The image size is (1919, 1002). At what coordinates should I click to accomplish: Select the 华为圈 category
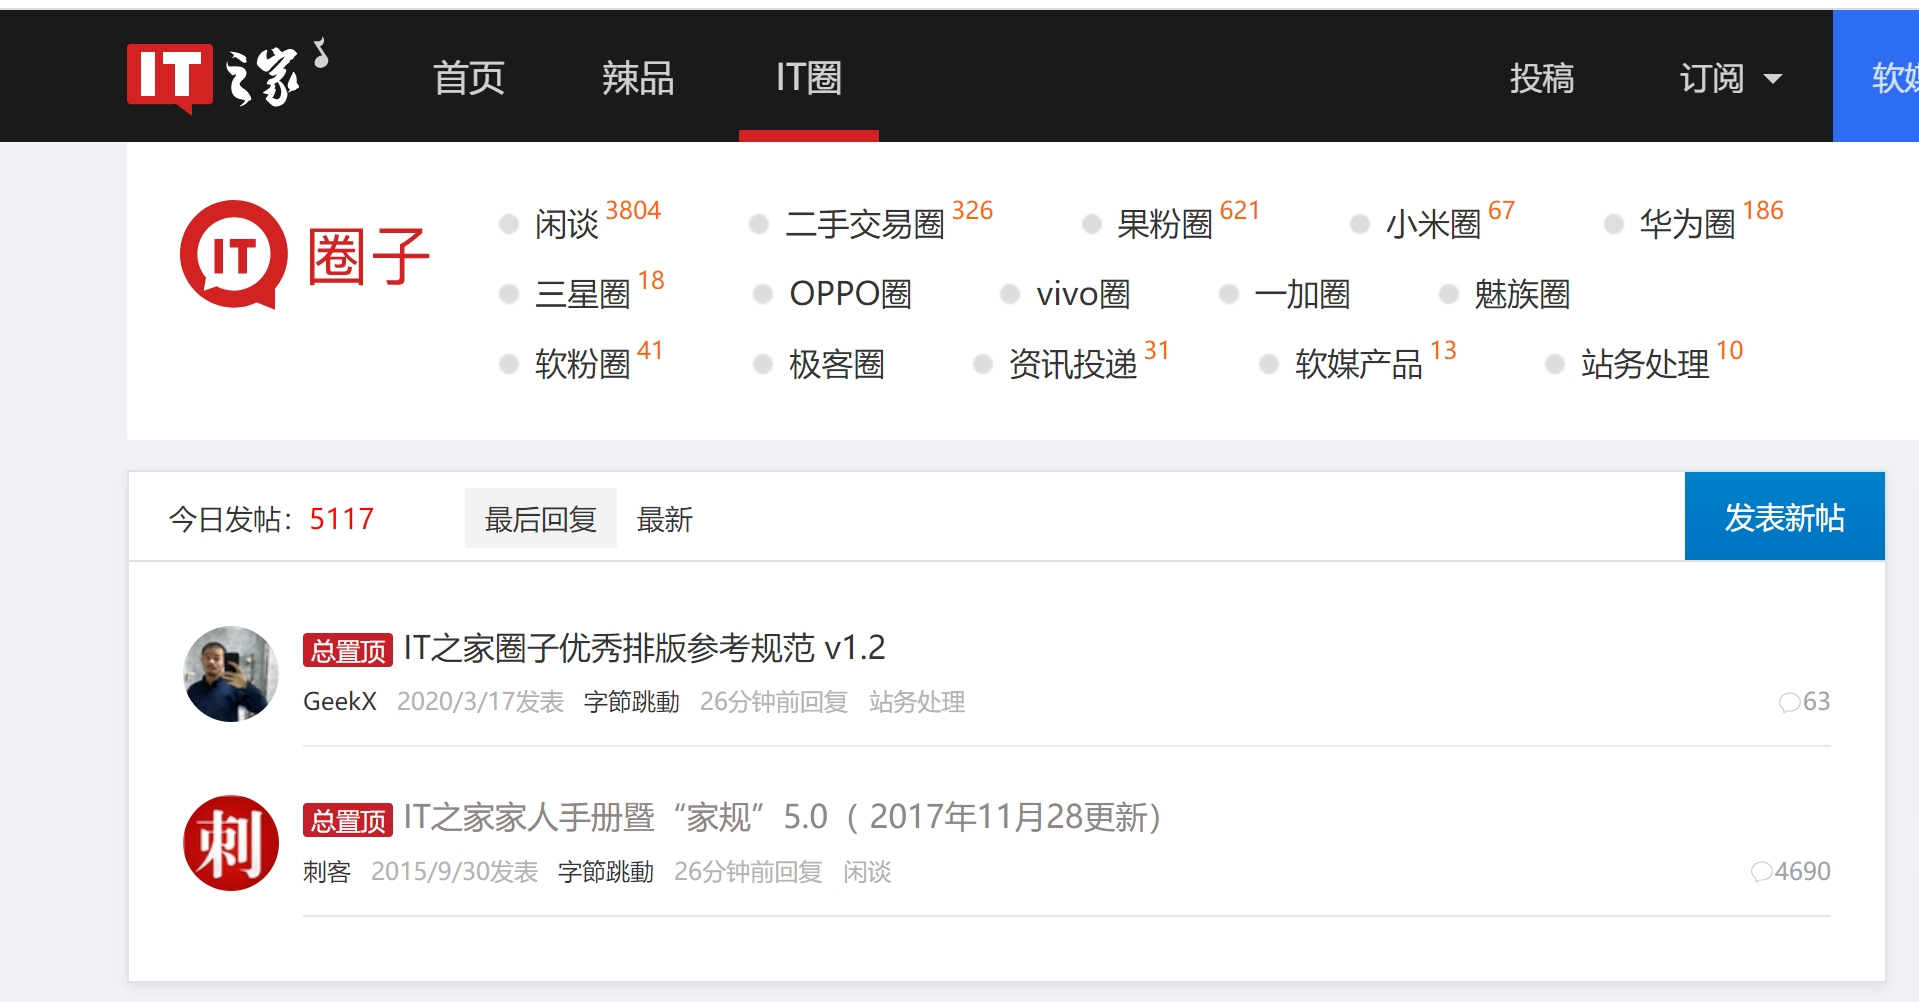(x=1686, y=224)
